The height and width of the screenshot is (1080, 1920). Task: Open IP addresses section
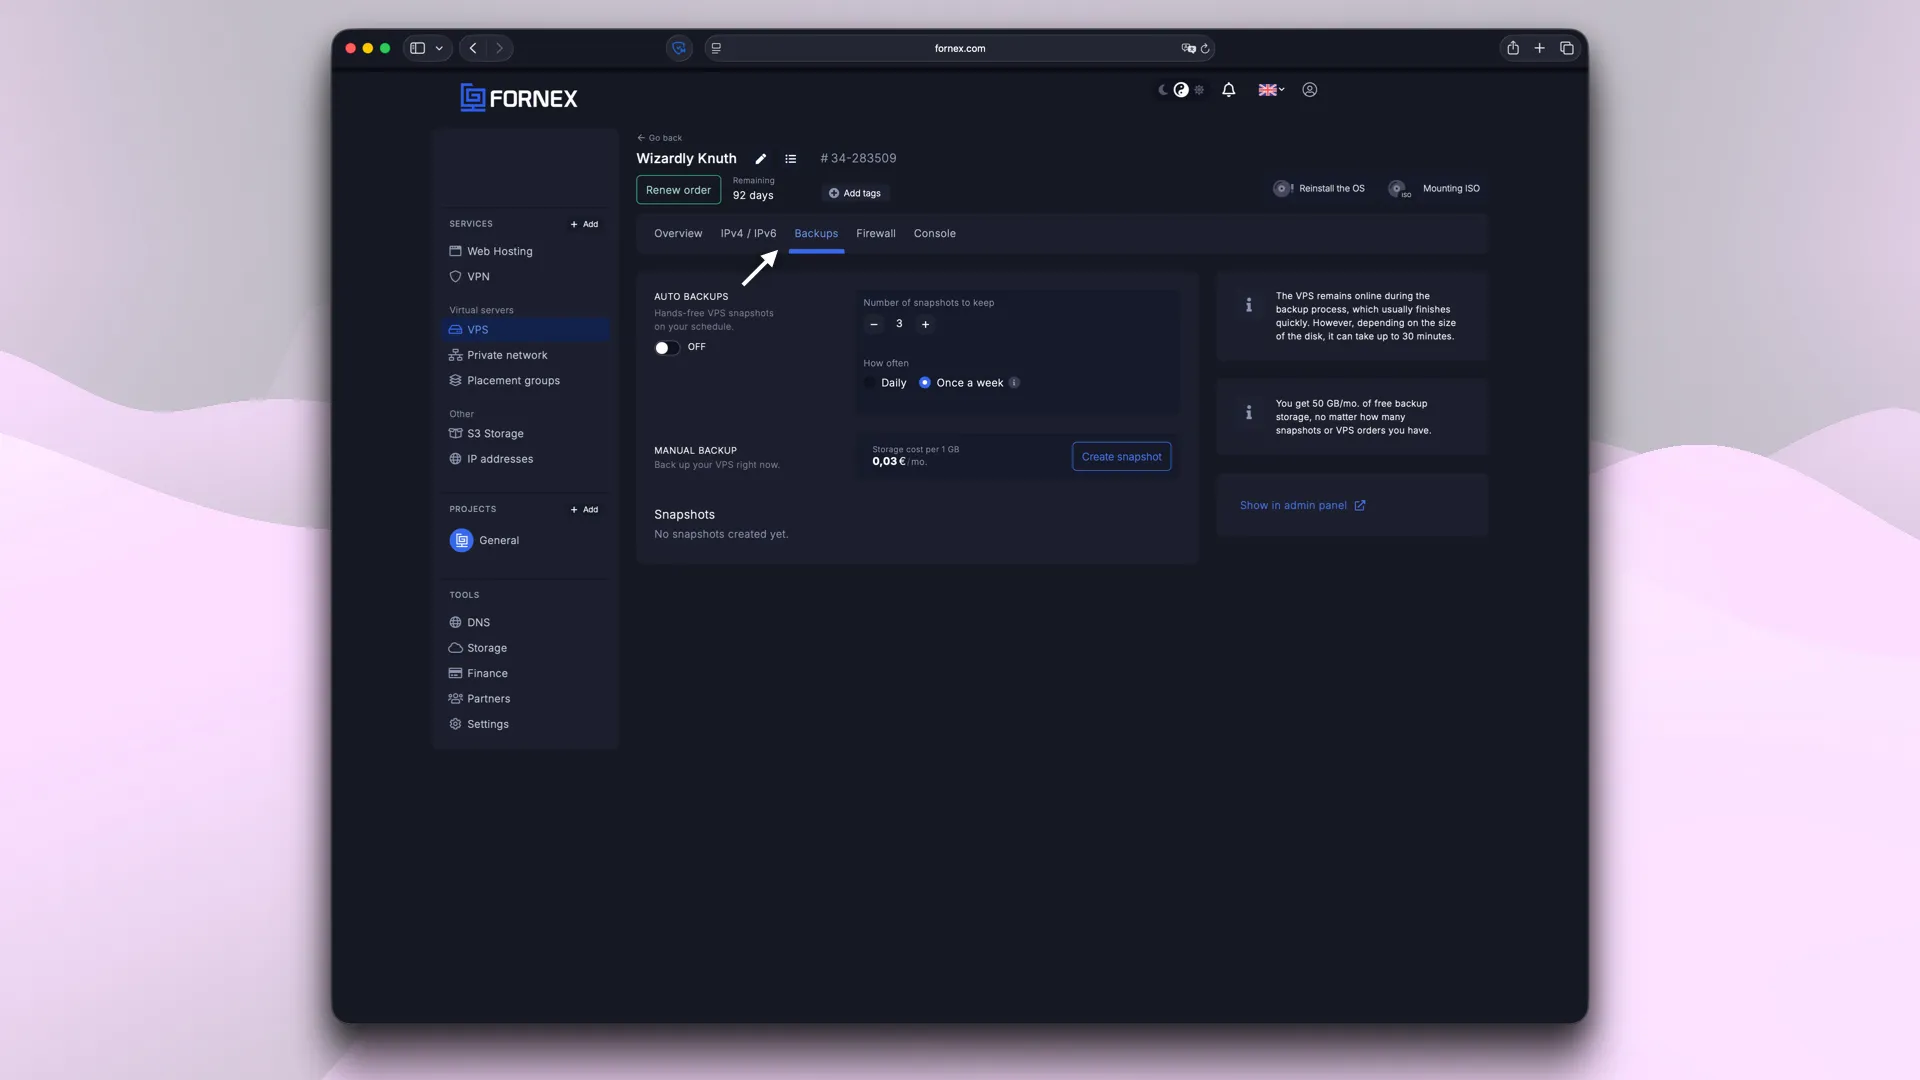(x=500, y=458)
